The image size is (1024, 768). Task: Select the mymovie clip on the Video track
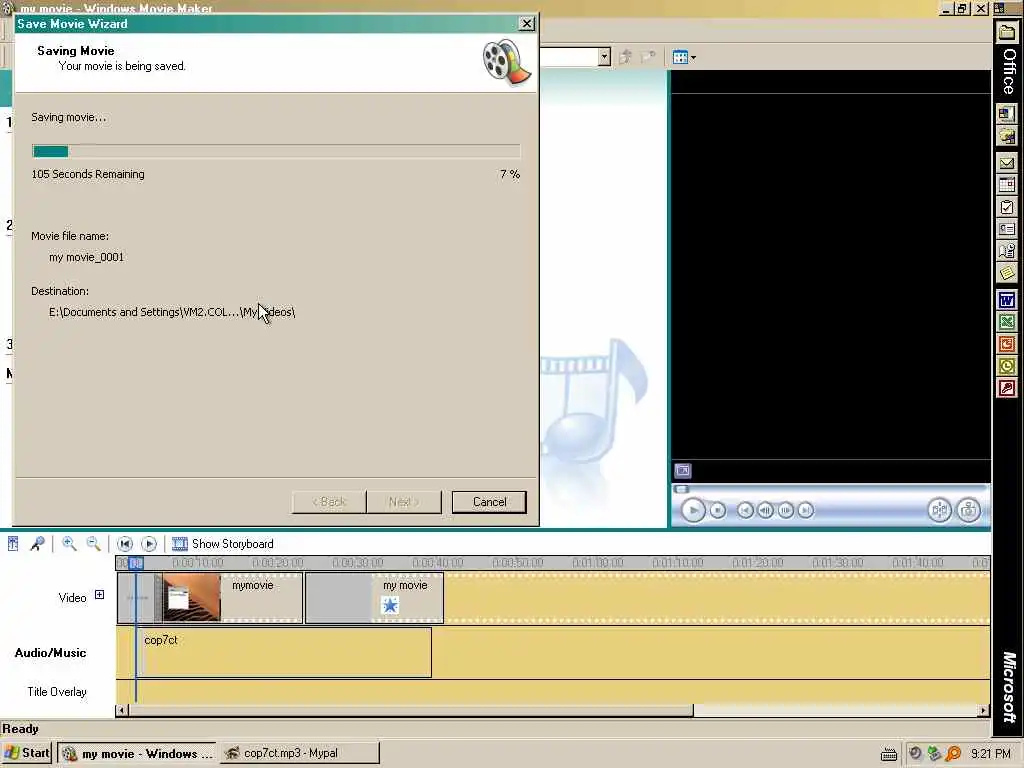coord(232,598)
